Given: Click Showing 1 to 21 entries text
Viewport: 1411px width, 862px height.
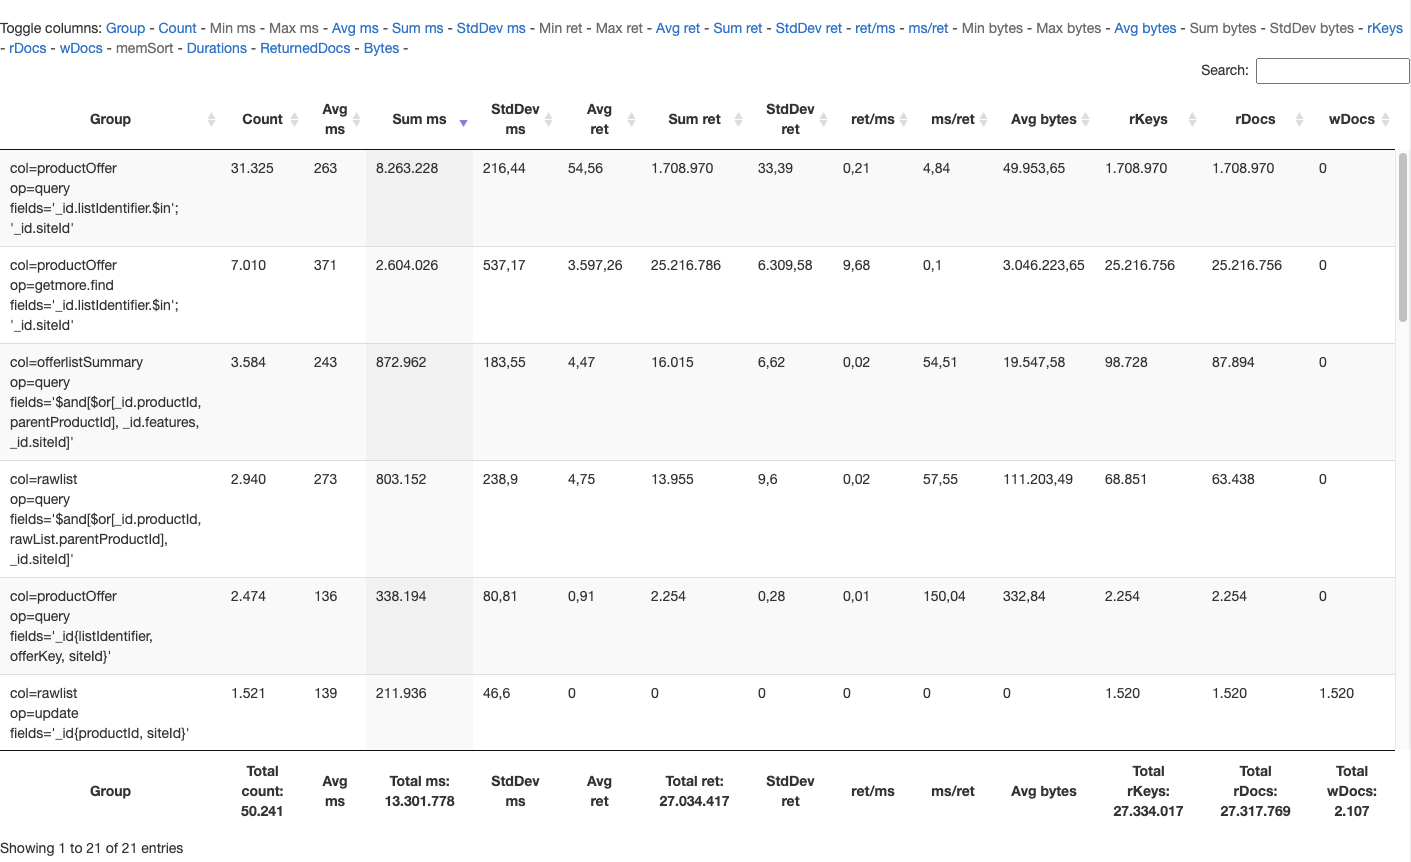Looking at the screenshot, I should (x=92, y=848).
